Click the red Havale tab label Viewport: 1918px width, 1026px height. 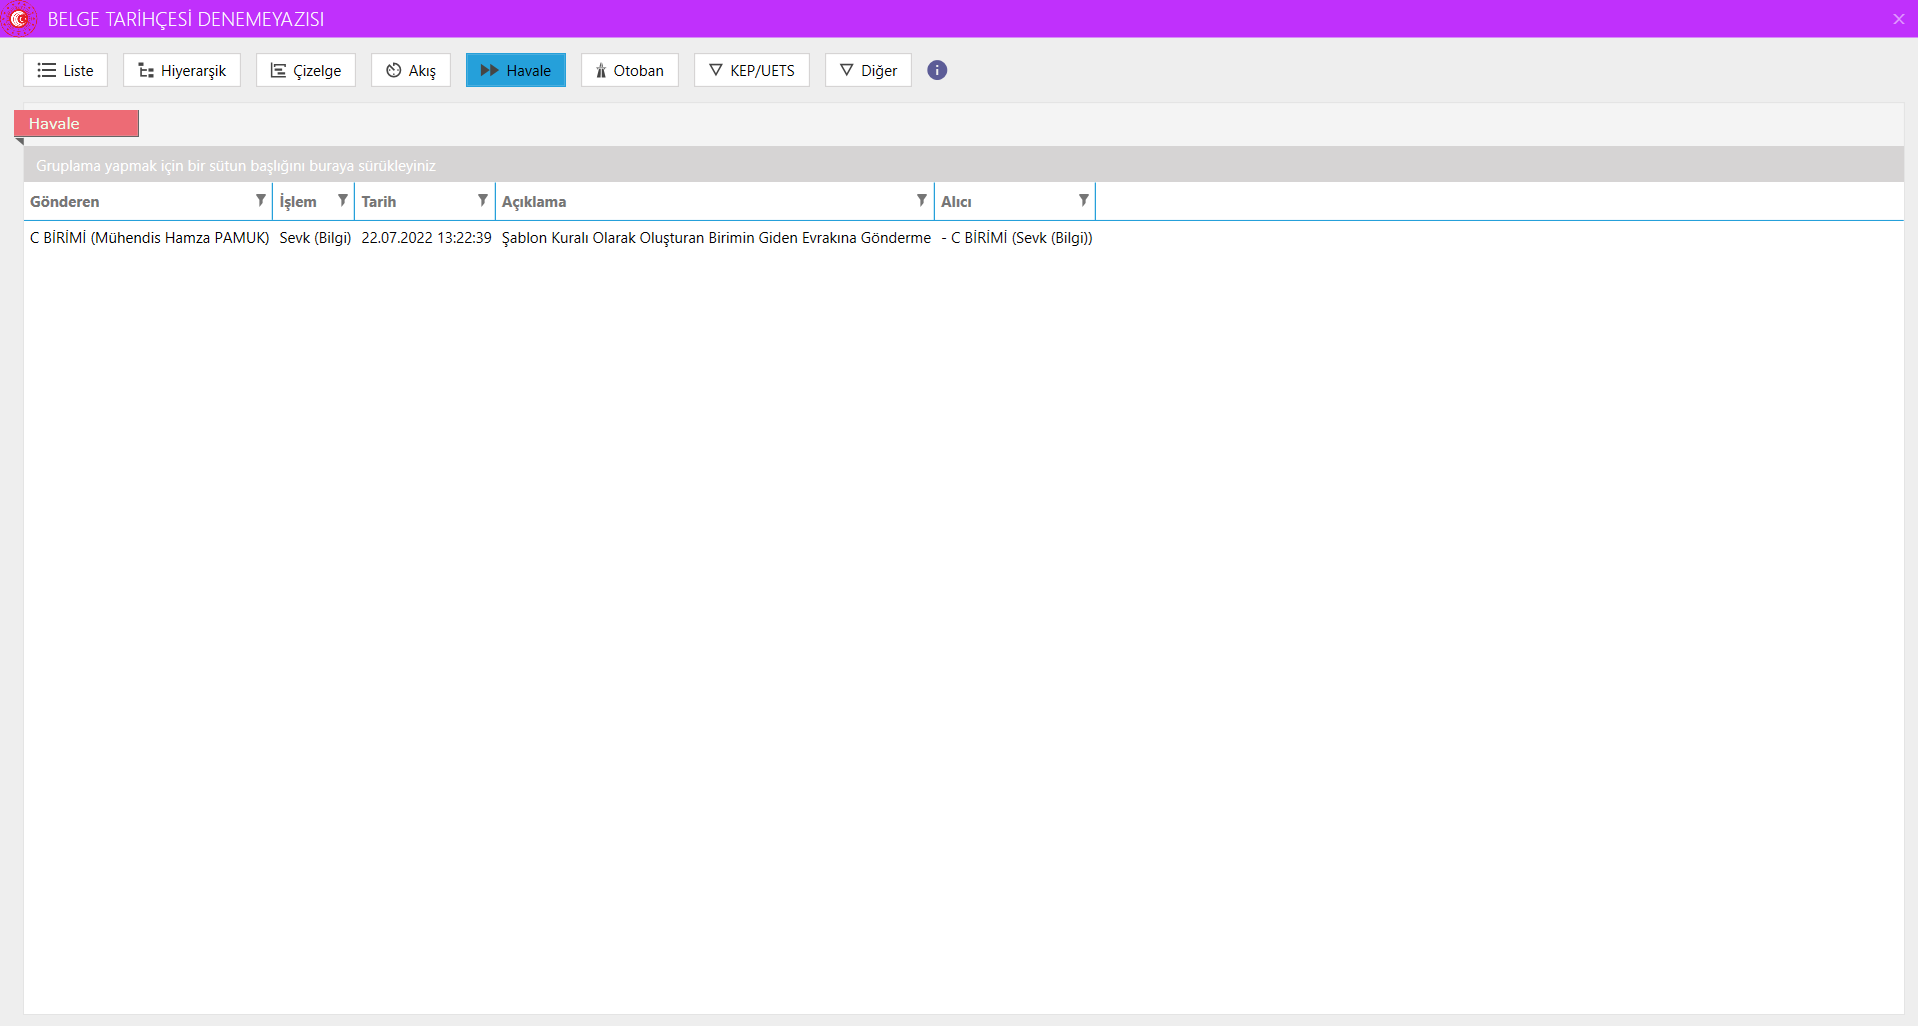coord(76,124)
